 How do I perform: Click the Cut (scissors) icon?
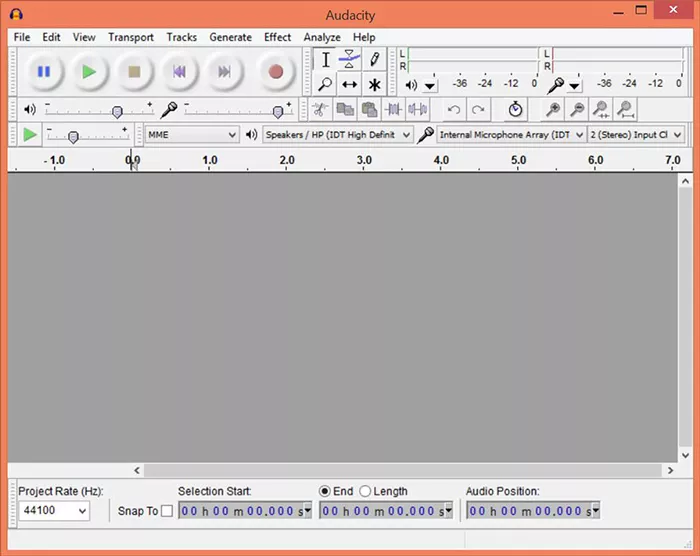(320, 109)
